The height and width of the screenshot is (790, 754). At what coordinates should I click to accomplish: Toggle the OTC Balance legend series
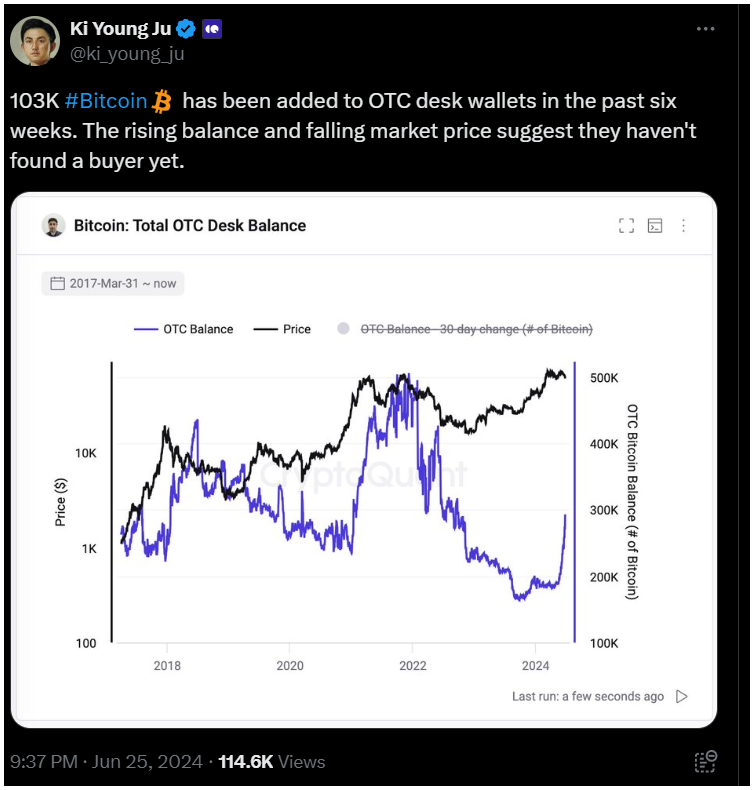pos(183,329)
